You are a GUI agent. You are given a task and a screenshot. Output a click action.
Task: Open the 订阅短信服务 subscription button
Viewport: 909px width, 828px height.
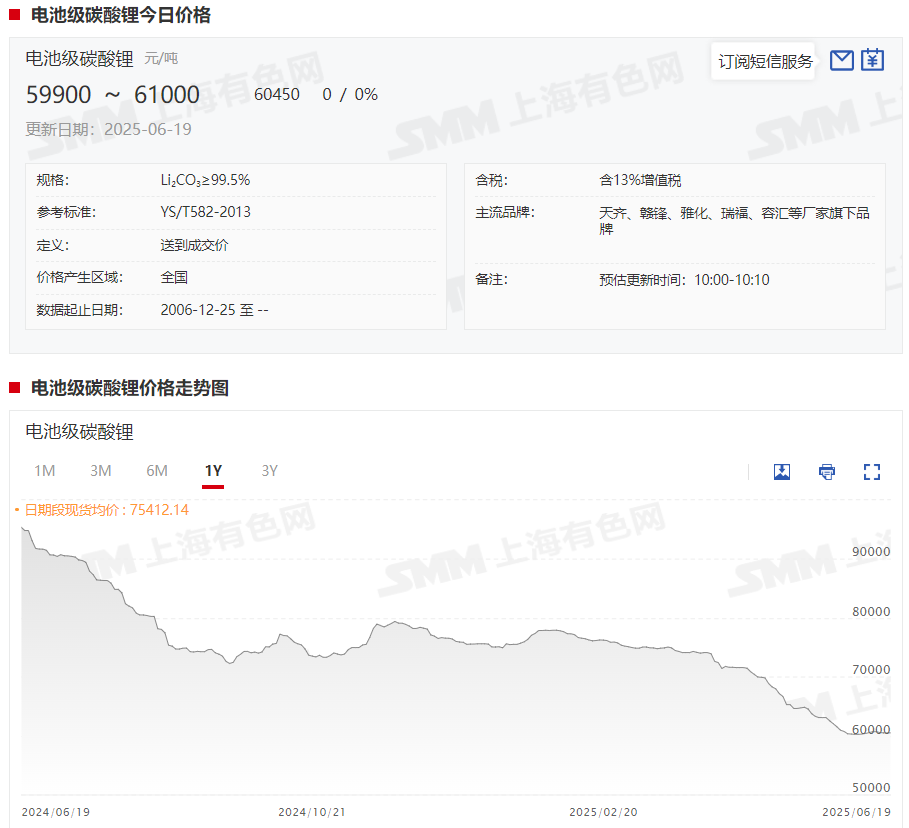pos(765,61)
